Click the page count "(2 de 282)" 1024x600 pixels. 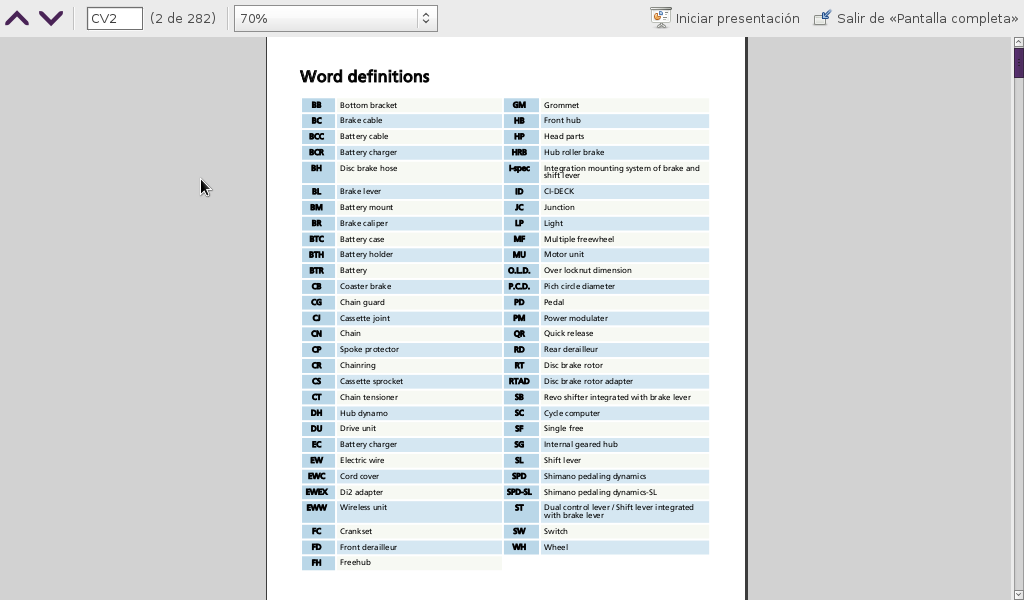click(x=183, y=18)
